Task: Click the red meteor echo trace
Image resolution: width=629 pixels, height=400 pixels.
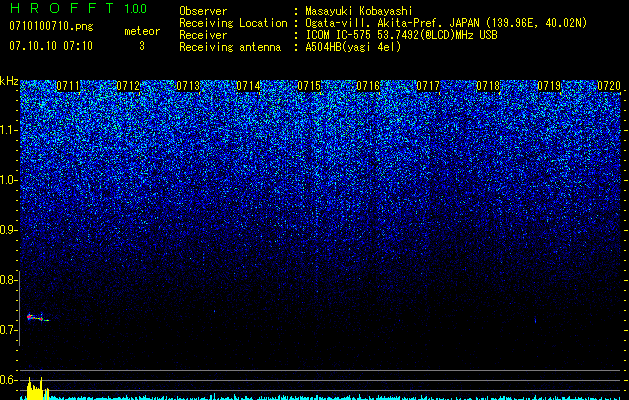Action: pyautogui.click(x=37, y=318)
